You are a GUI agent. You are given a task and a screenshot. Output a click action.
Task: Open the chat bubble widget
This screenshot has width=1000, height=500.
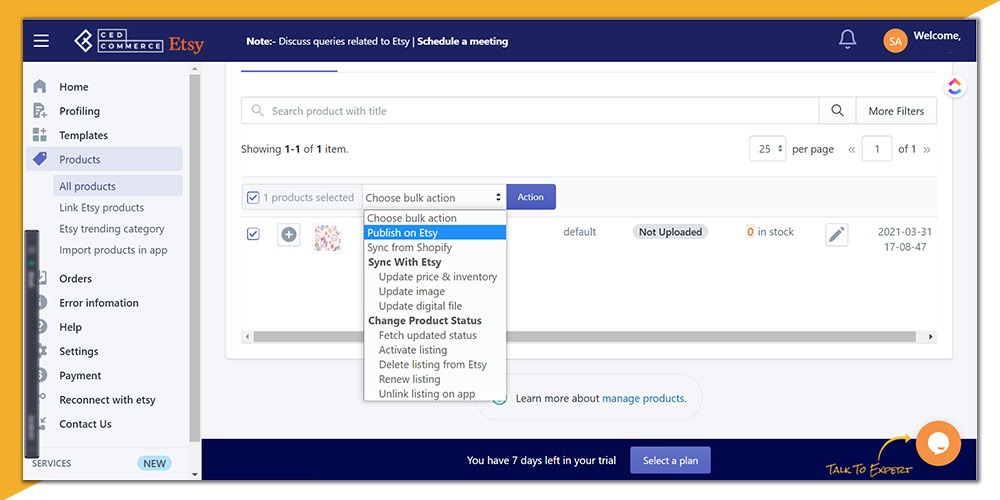pos(938,443)
